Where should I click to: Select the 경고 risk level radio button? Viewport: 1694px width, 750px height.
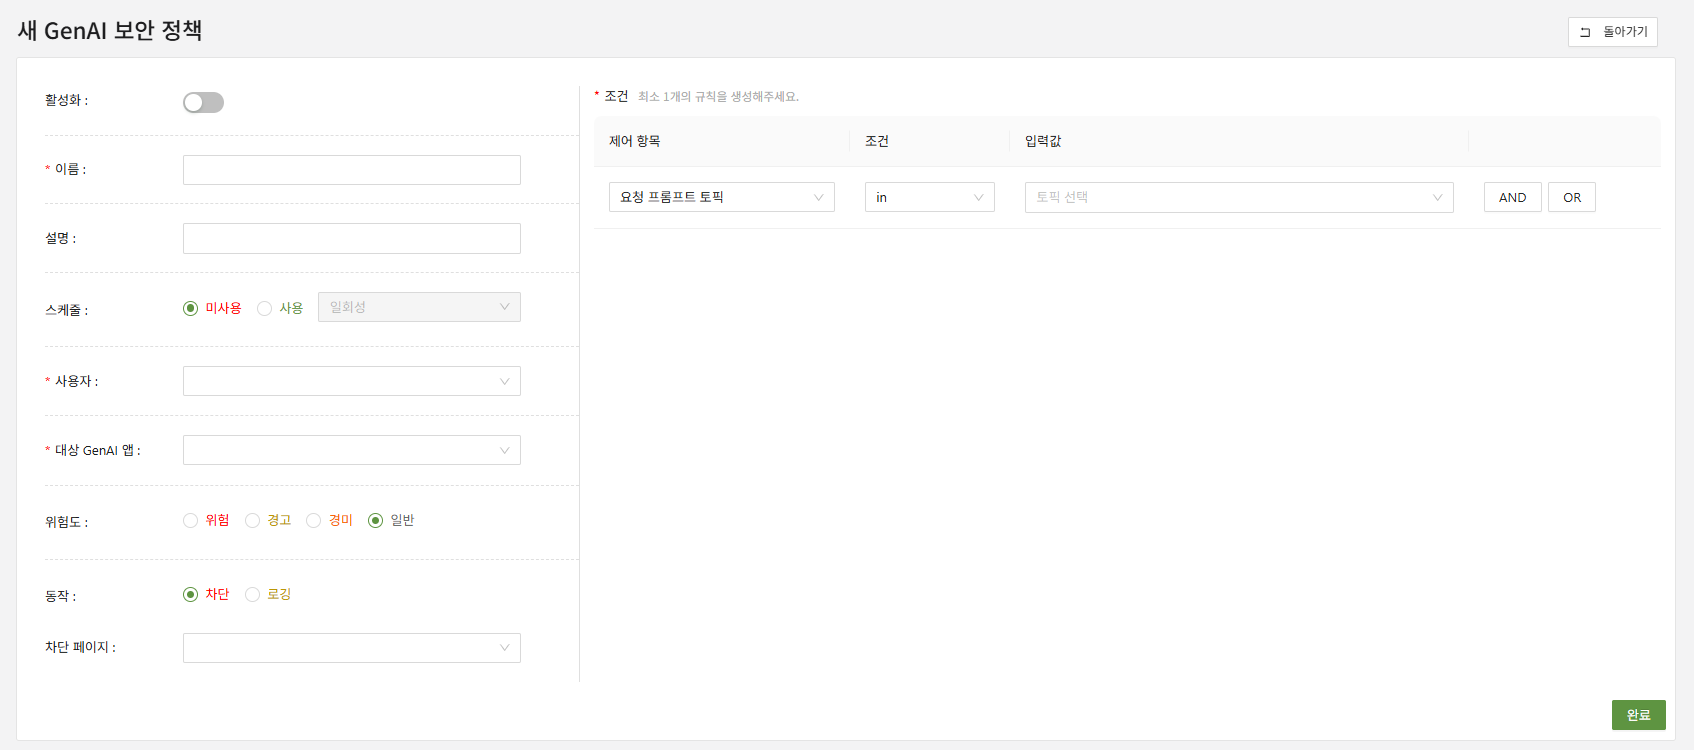coord(253,520)
